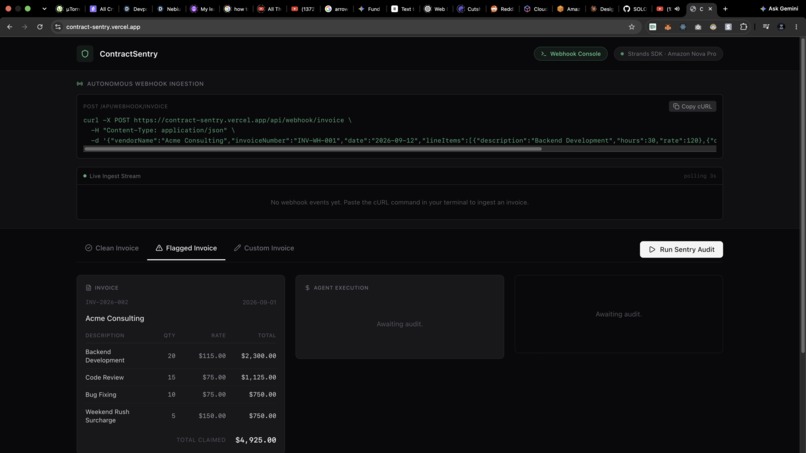Switch to the Reddit tab
Viewport: 806px width, 453px height.
pyautogui.click(x=502, y=9)
